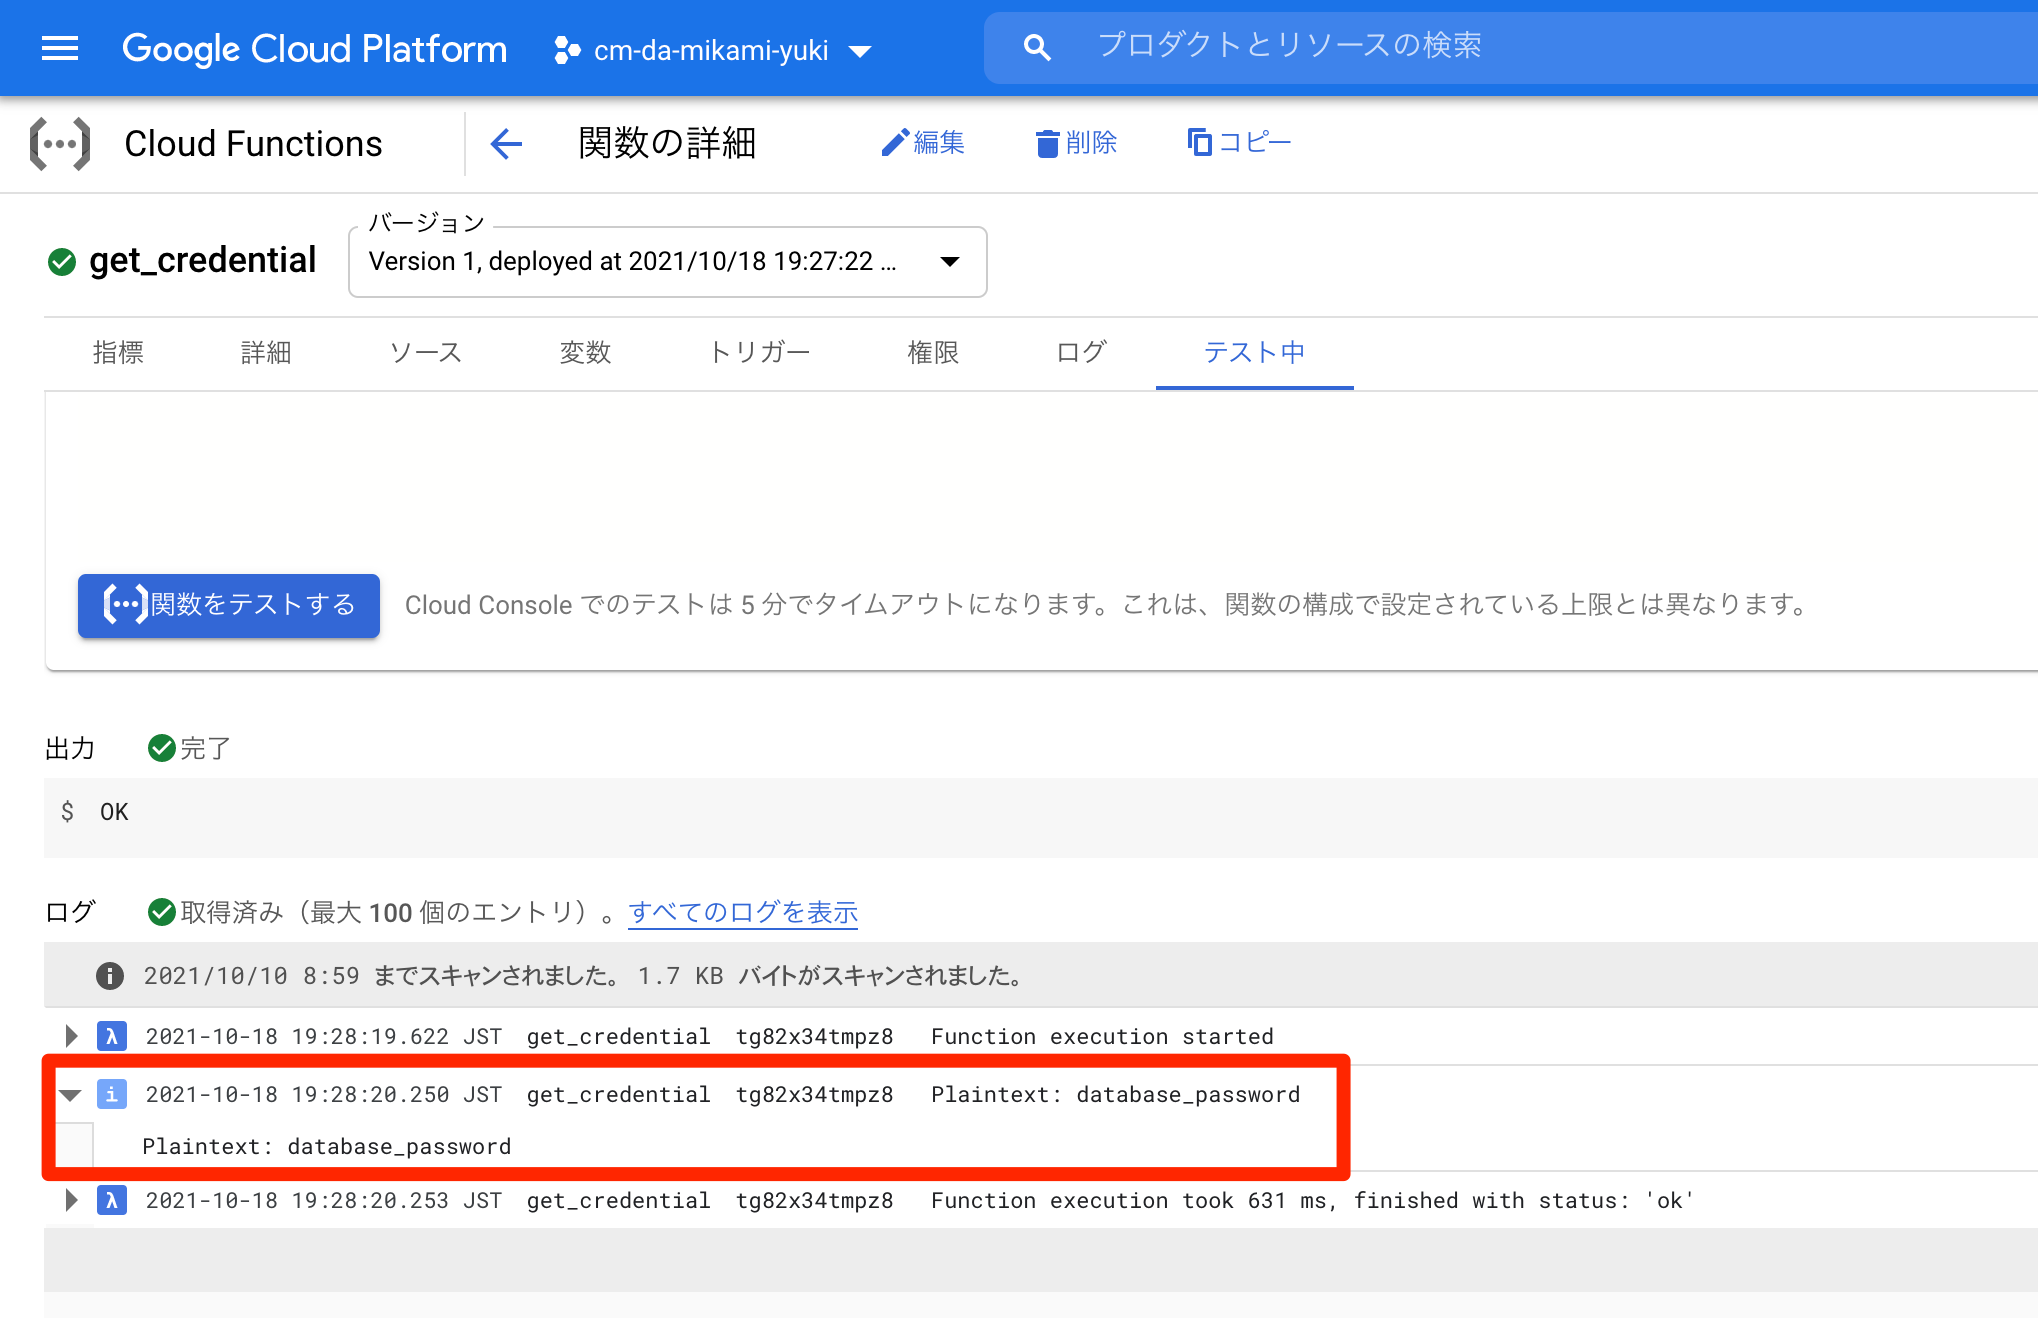Click the lambda icon on Function execution started log
Viewport: 2038px width, 1318px height.
coord(111,1036)
